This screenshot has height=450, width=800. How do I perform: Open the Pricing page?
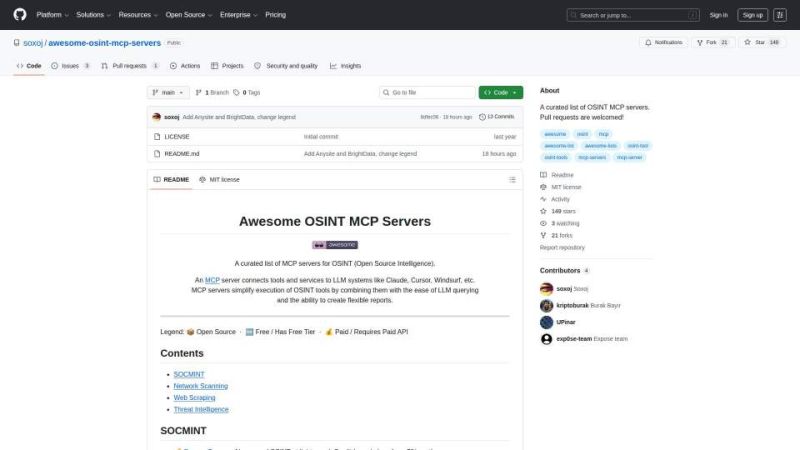click(x=276, y=15)
